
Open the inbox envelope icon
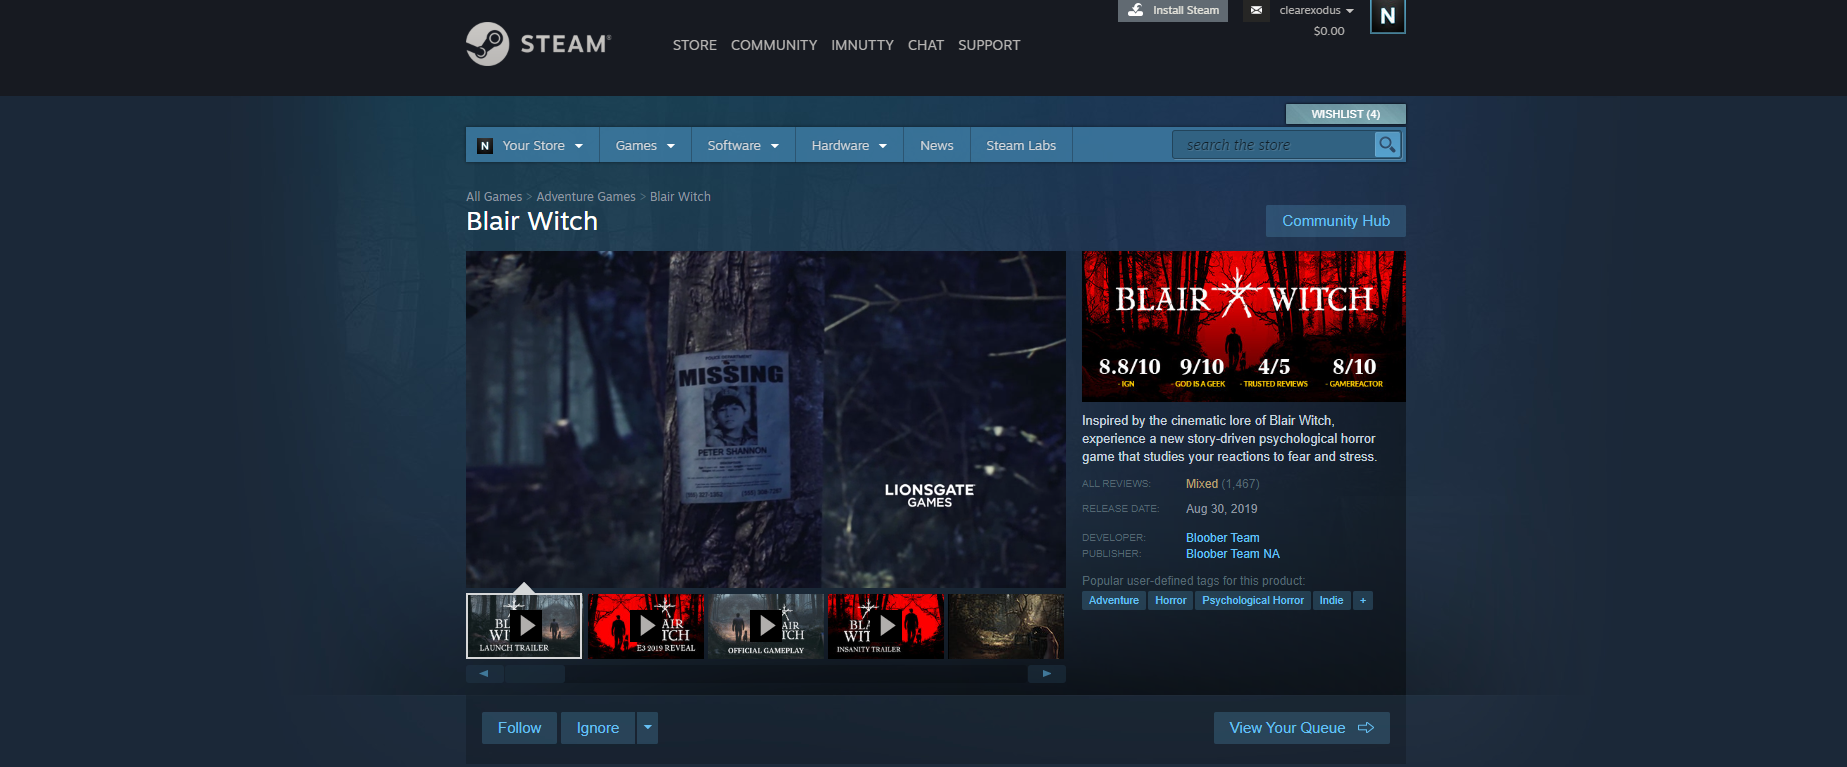1256,10
